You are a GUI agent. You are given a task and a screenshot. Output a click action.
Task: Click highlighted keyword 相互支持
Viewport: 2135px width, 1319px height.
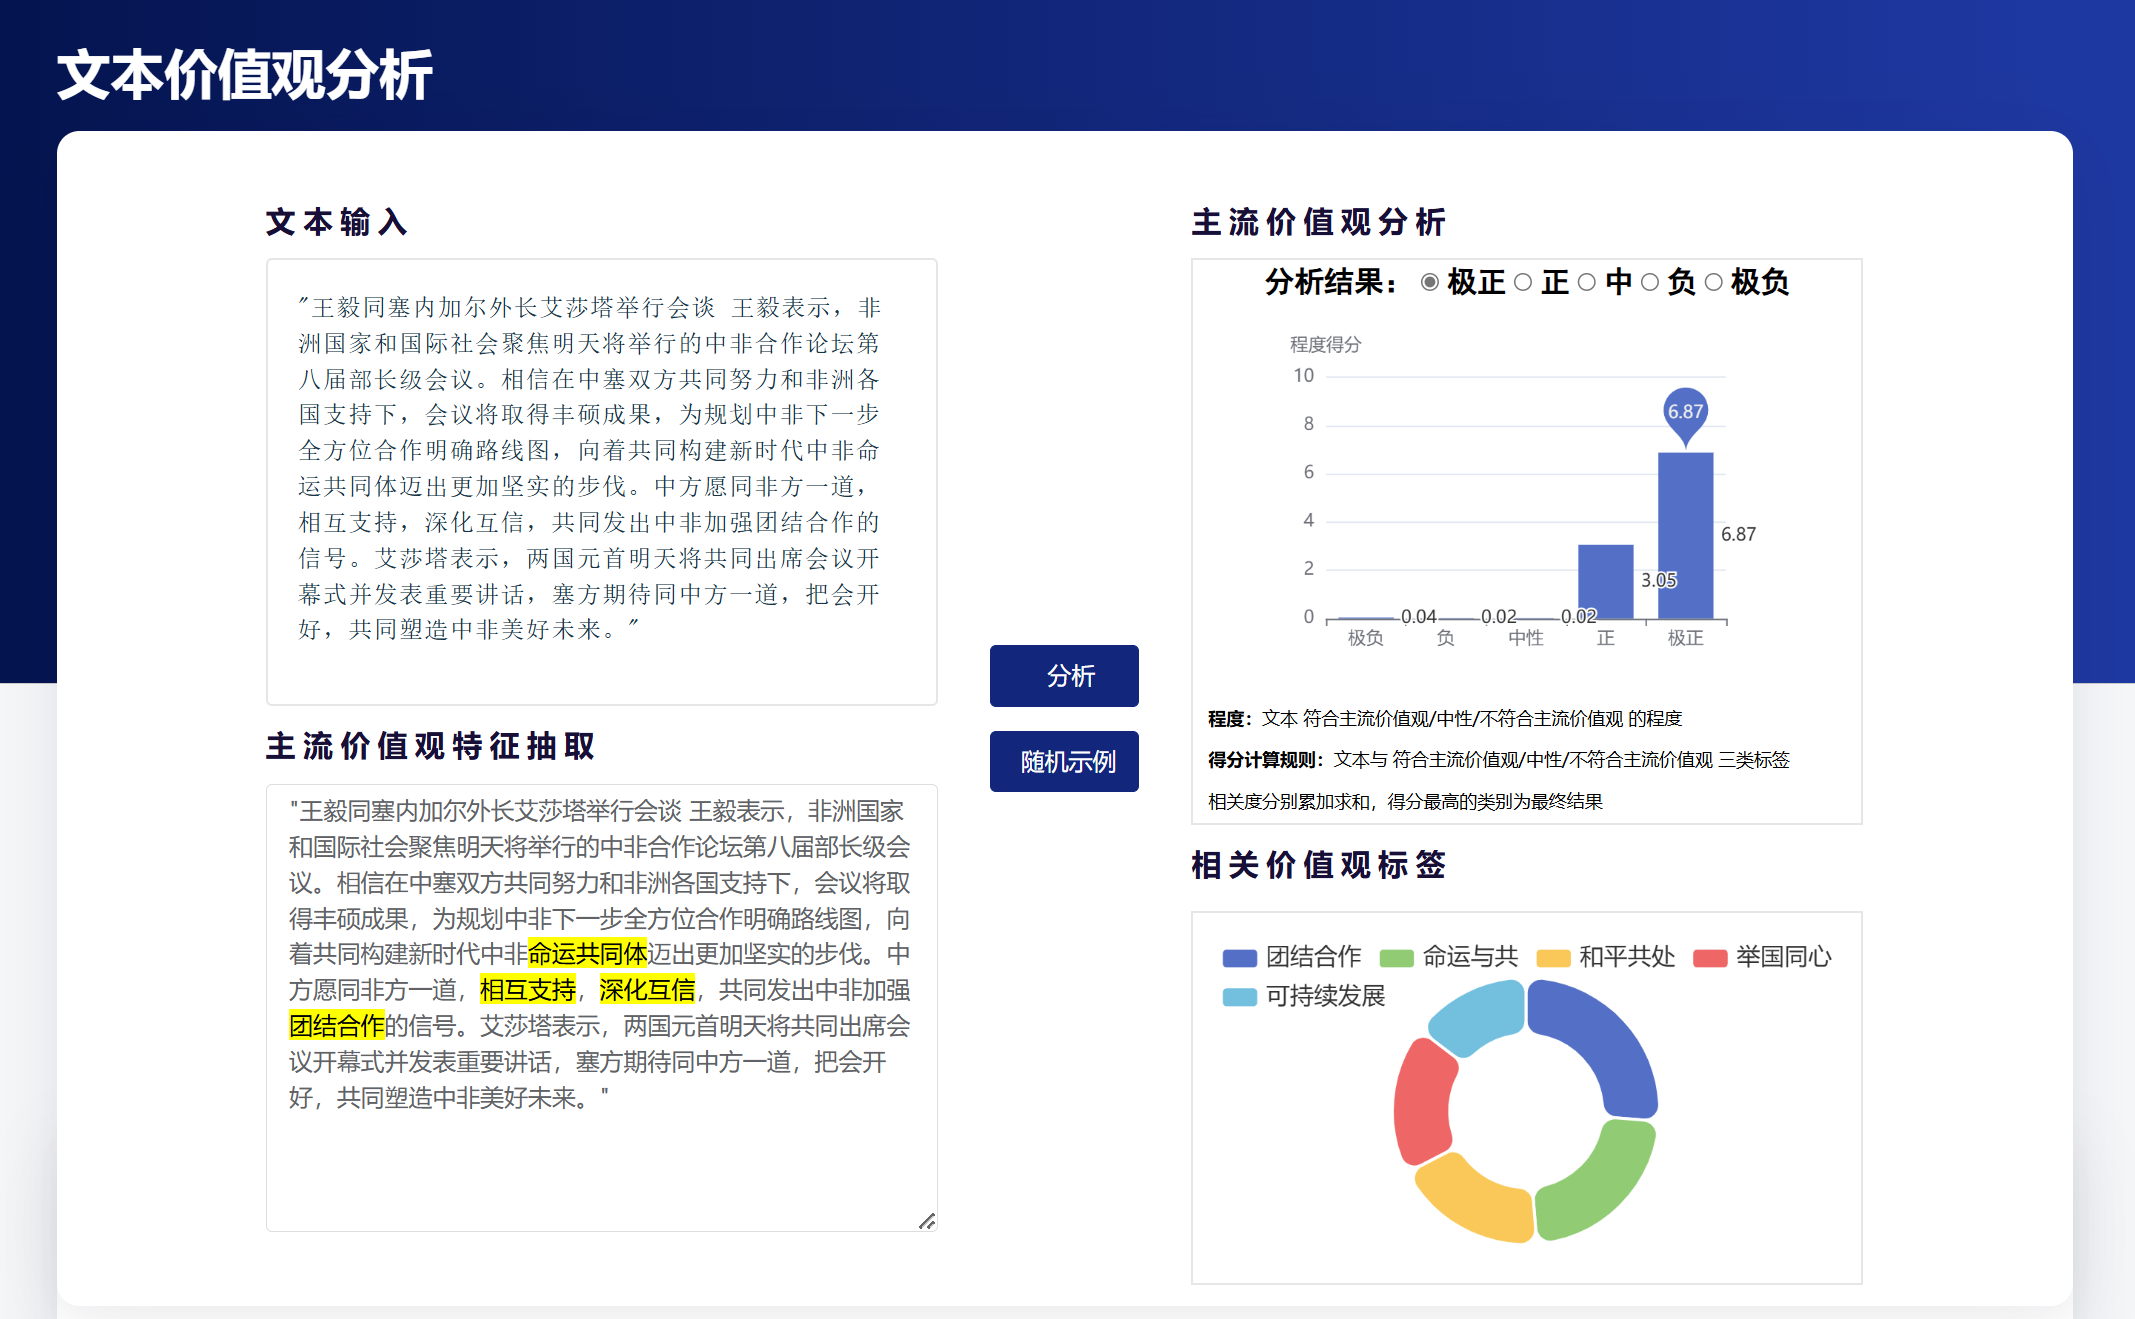(x=528, y=990)
